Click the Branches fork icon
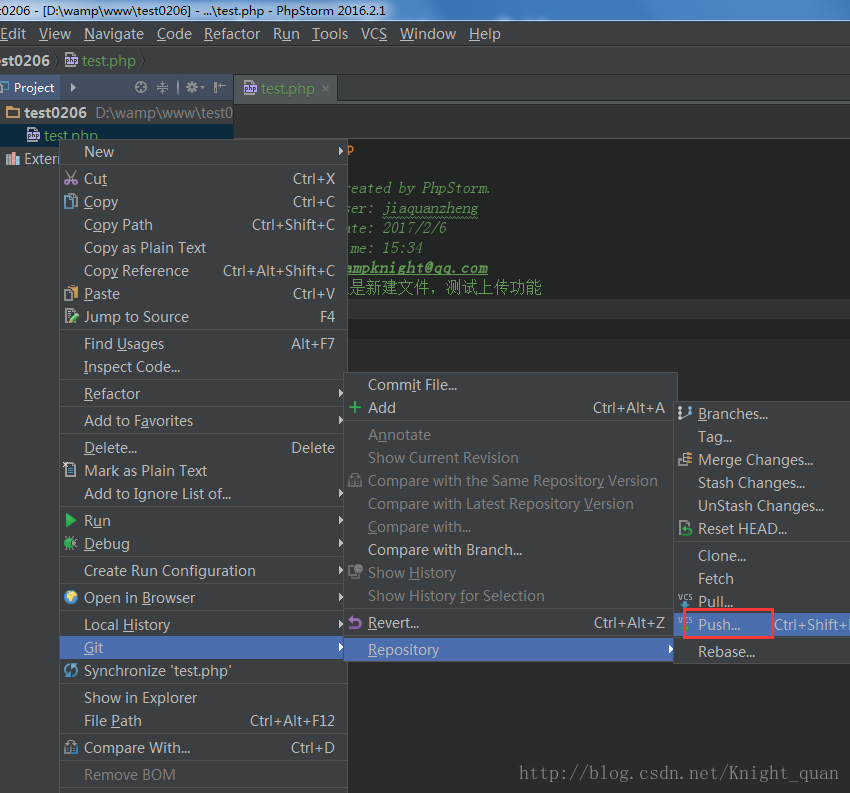 (685, 413)
